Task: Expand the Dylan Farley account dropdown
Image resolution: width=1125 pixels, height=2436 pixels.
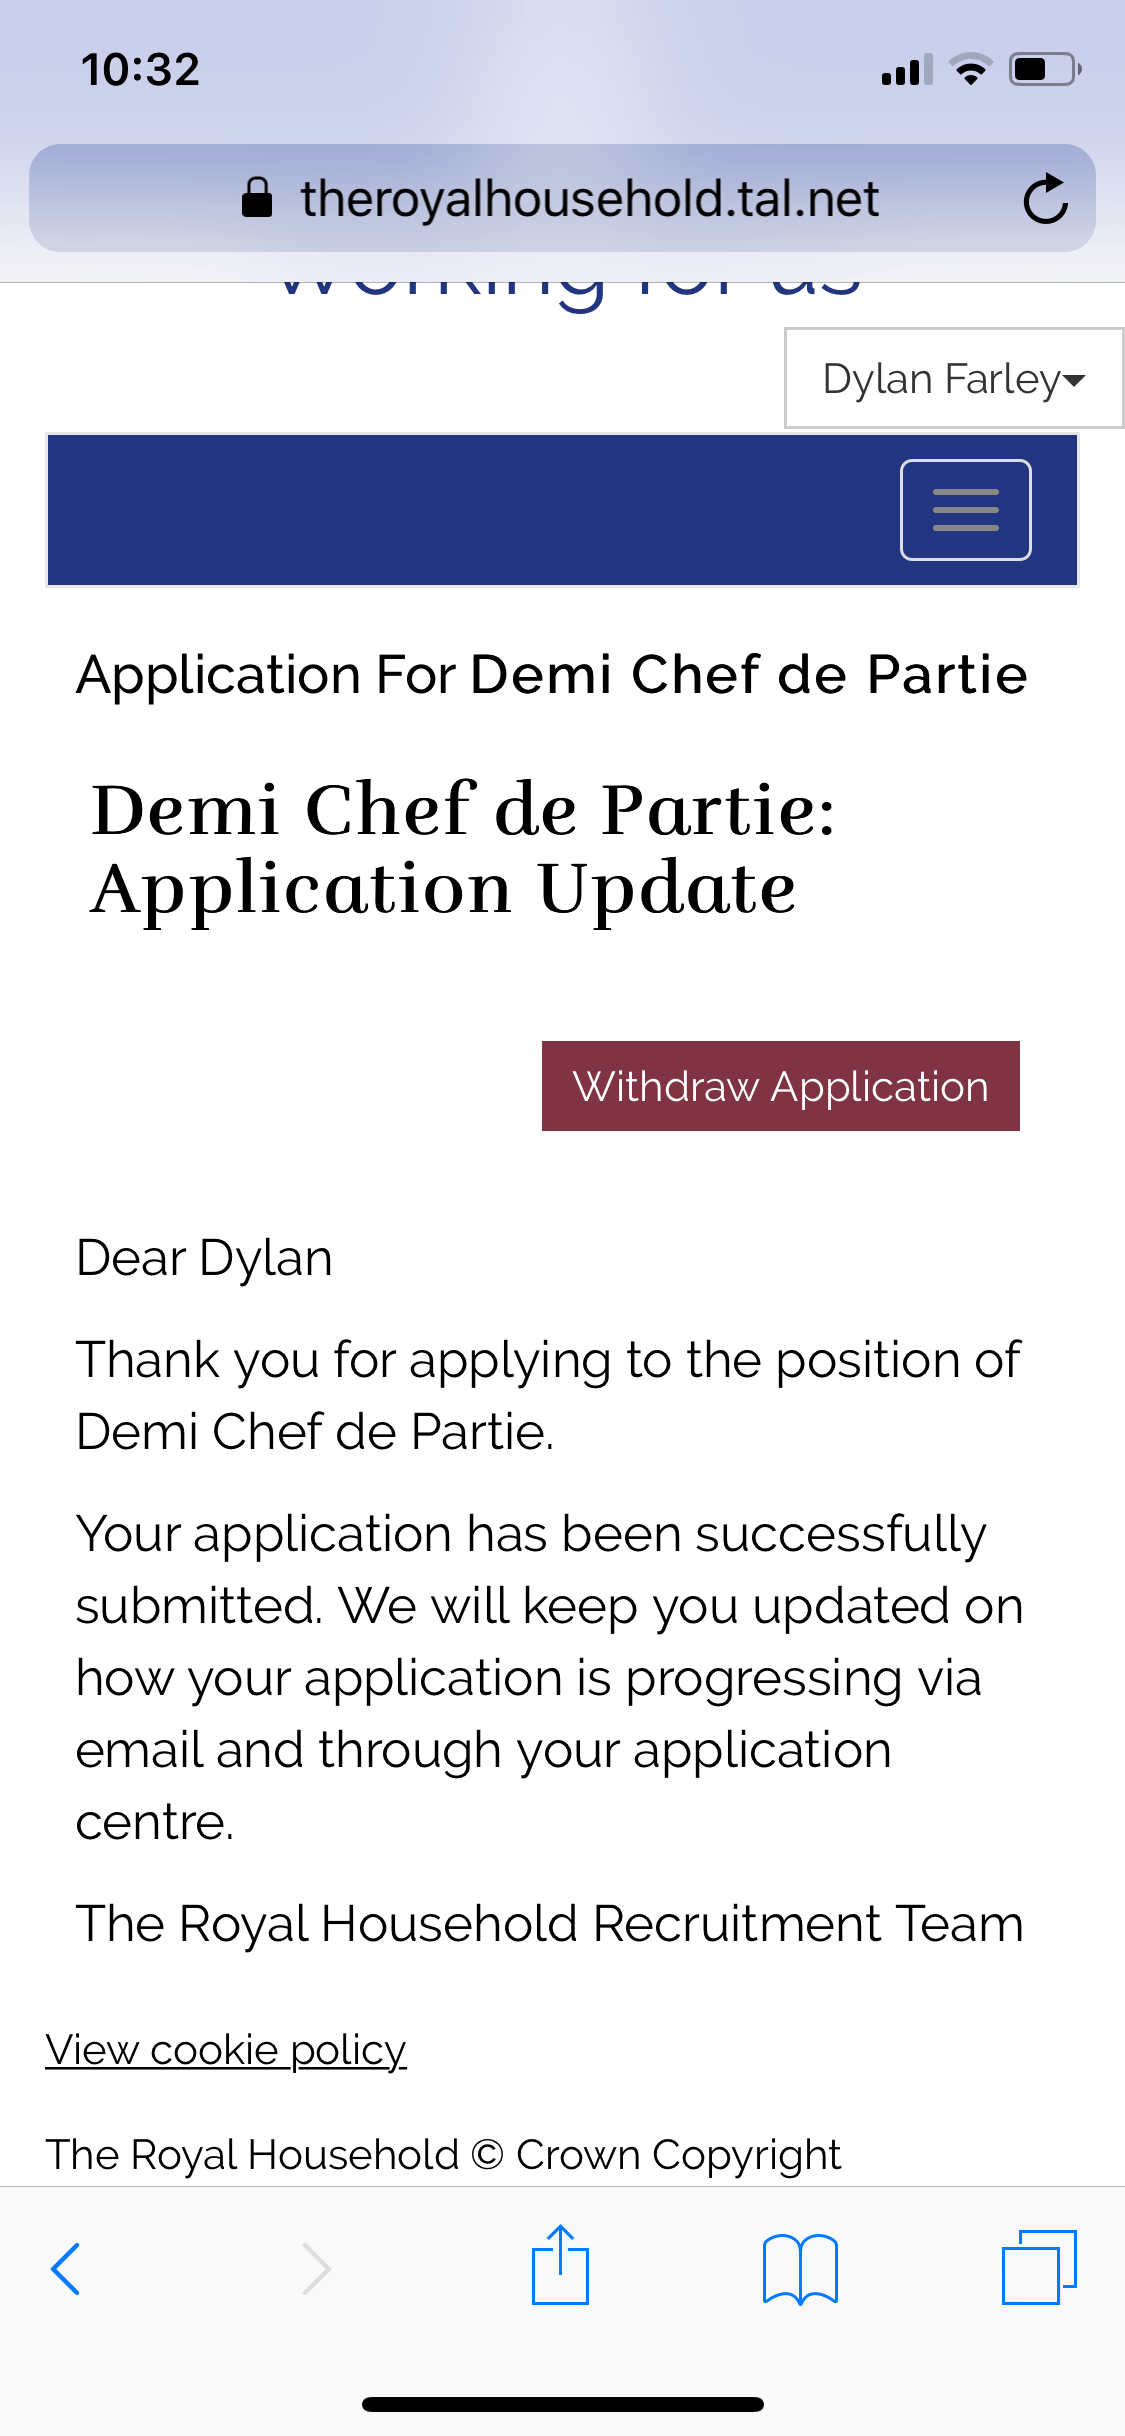Action: 954,379
